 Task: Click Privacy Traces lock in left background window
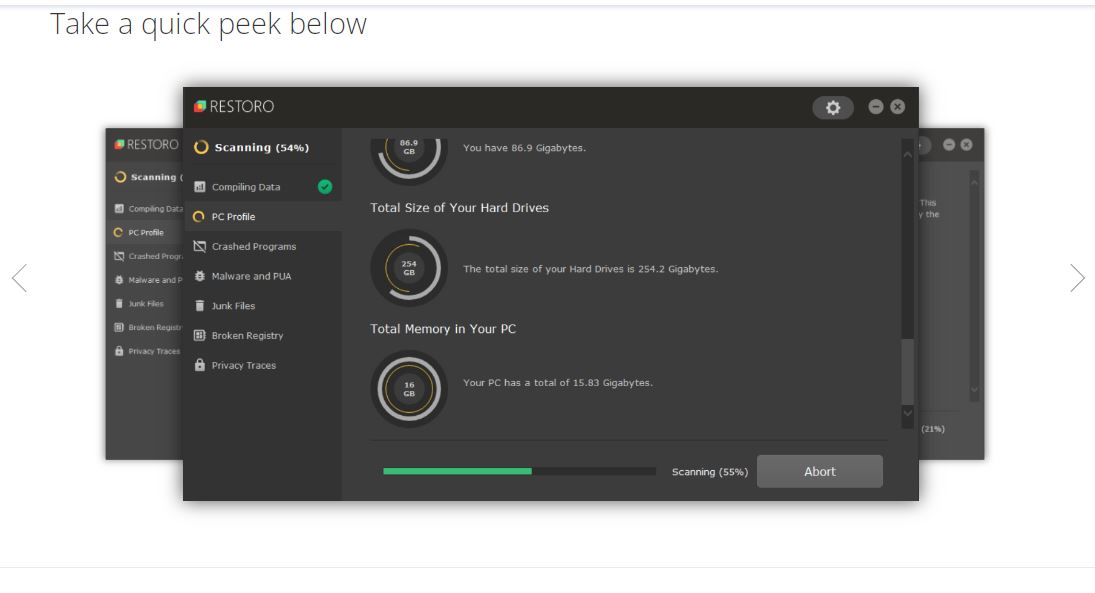(x=119, y=351)
